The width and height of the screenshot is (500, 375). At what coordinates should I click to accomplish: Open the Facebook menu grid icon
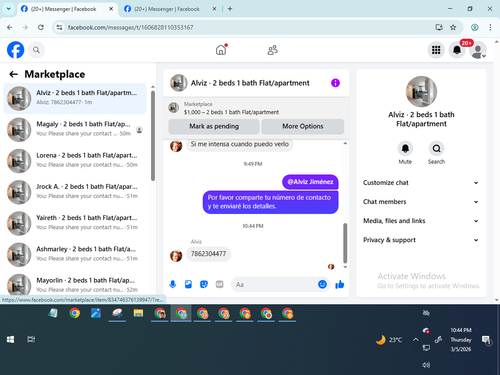[x=436, y=50]
